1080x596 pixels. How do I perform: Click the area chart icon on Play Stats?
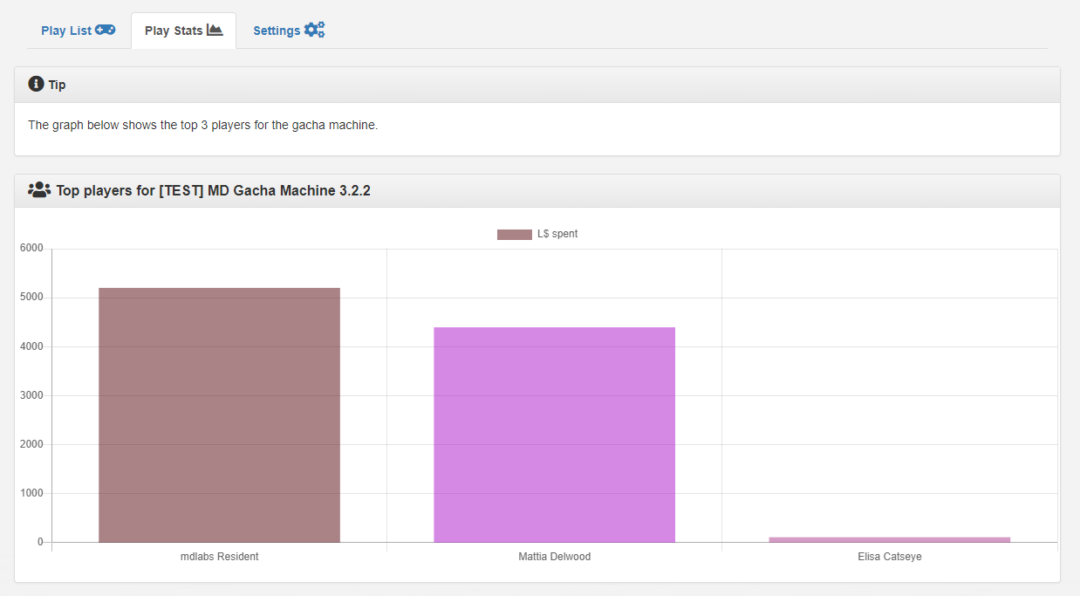(214, 30)
